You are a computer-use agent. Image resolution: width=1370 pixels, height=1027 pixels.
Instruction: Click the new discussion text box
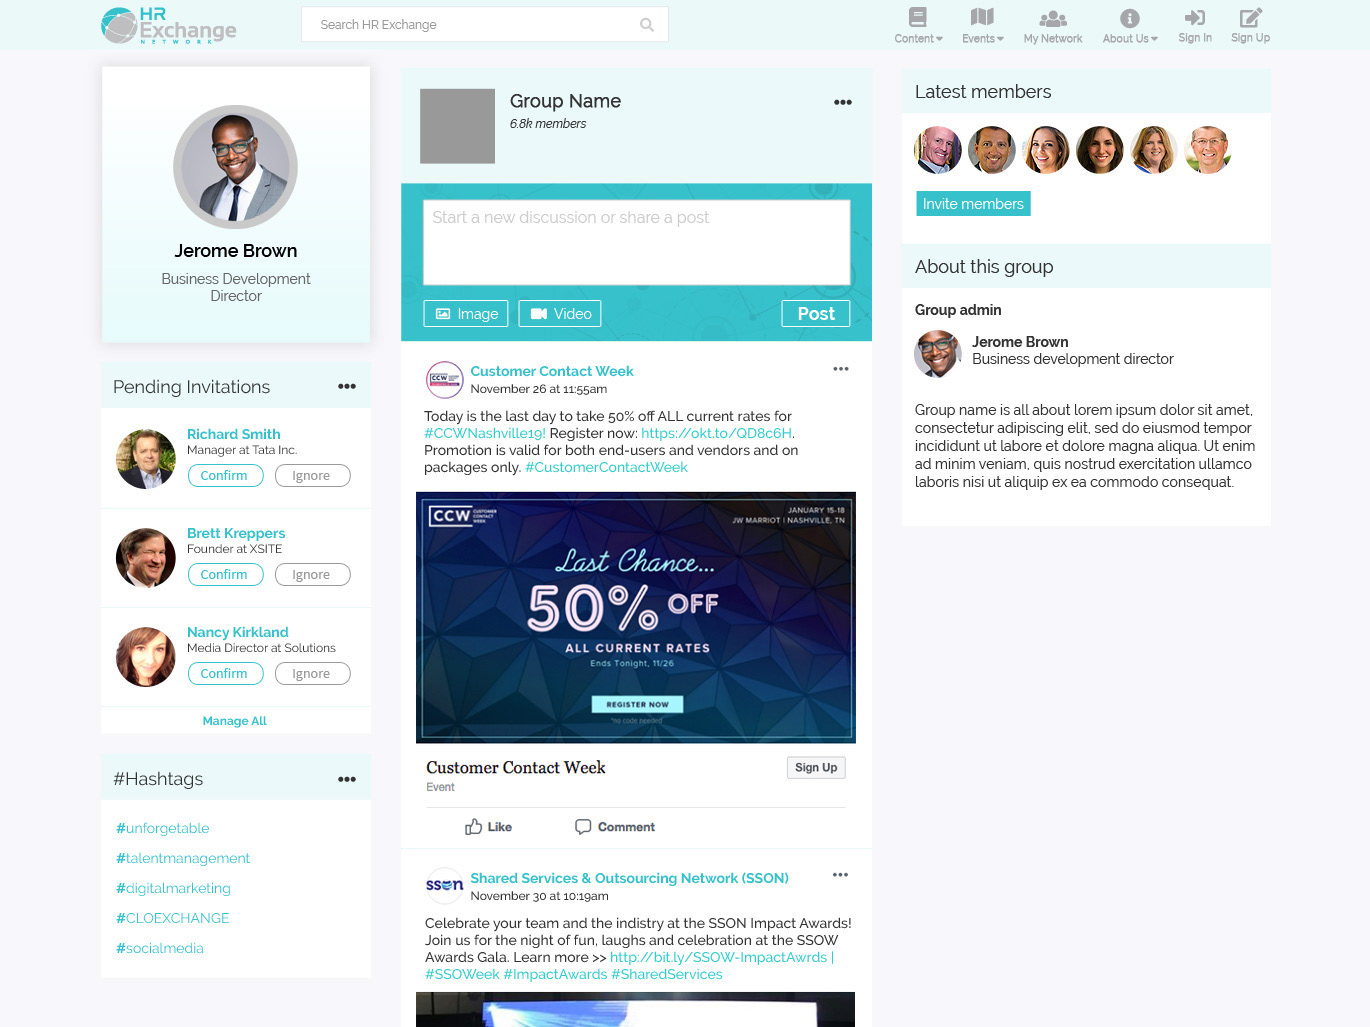pos(637,242)
